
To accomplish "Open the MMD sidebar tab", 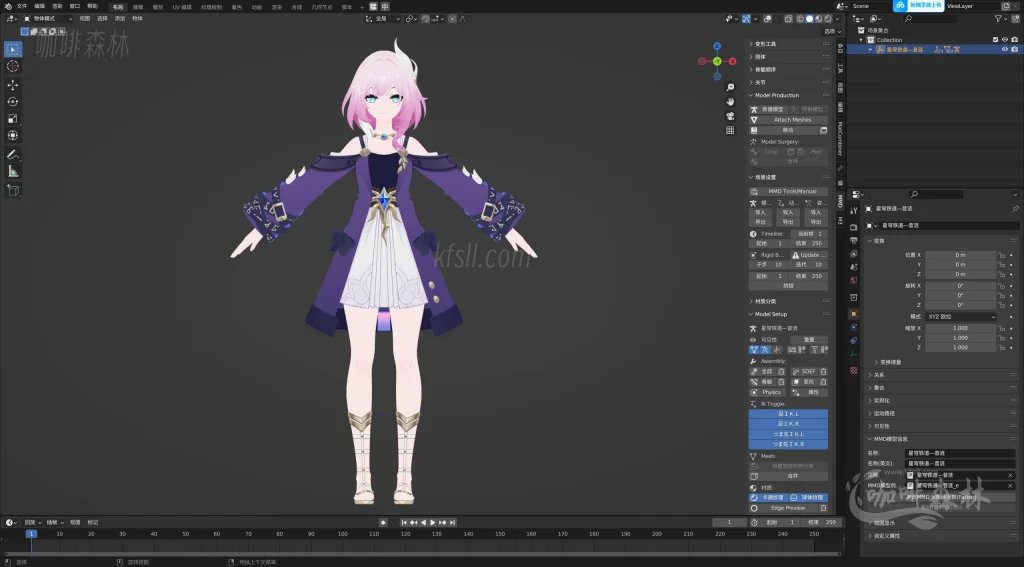I will click(840, 201).
